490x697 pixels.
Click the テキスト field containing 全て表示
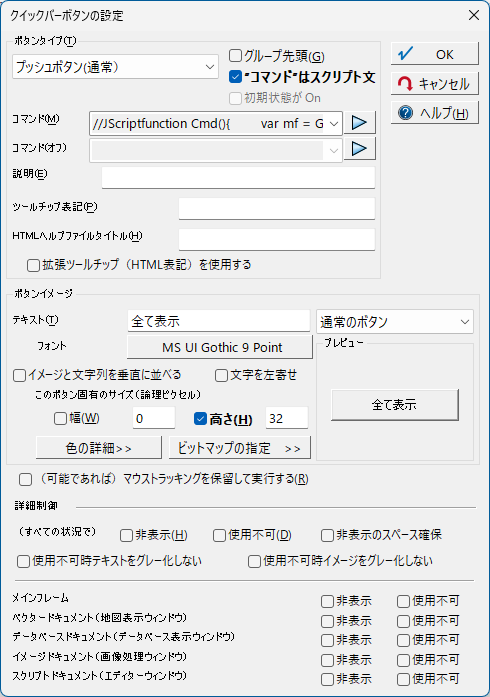(219, 321)
